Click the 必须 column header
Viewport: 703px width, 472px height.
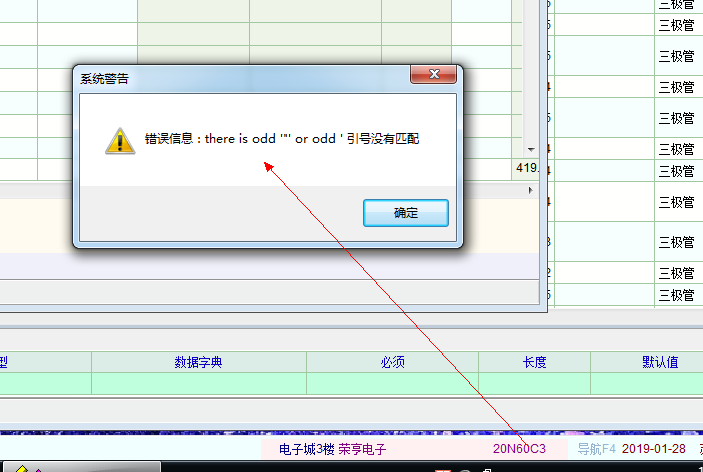pyautogui.click(x=392, y=362)
